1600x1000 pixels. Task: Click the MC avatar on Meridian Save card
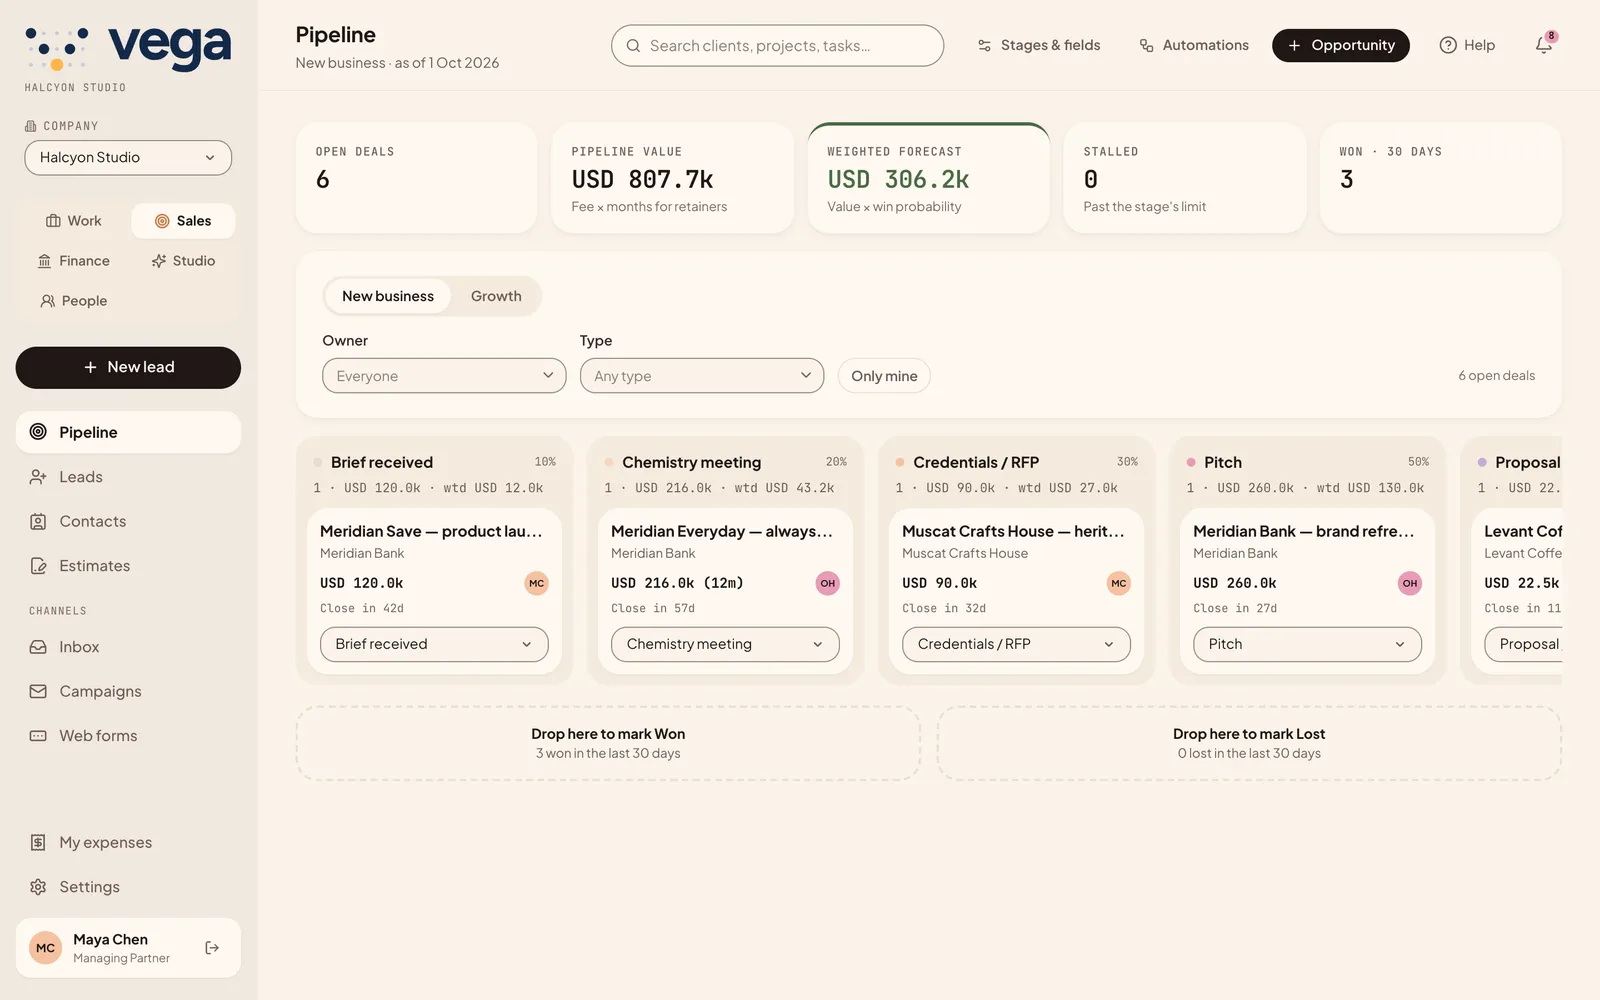click(x=536, y=583)
